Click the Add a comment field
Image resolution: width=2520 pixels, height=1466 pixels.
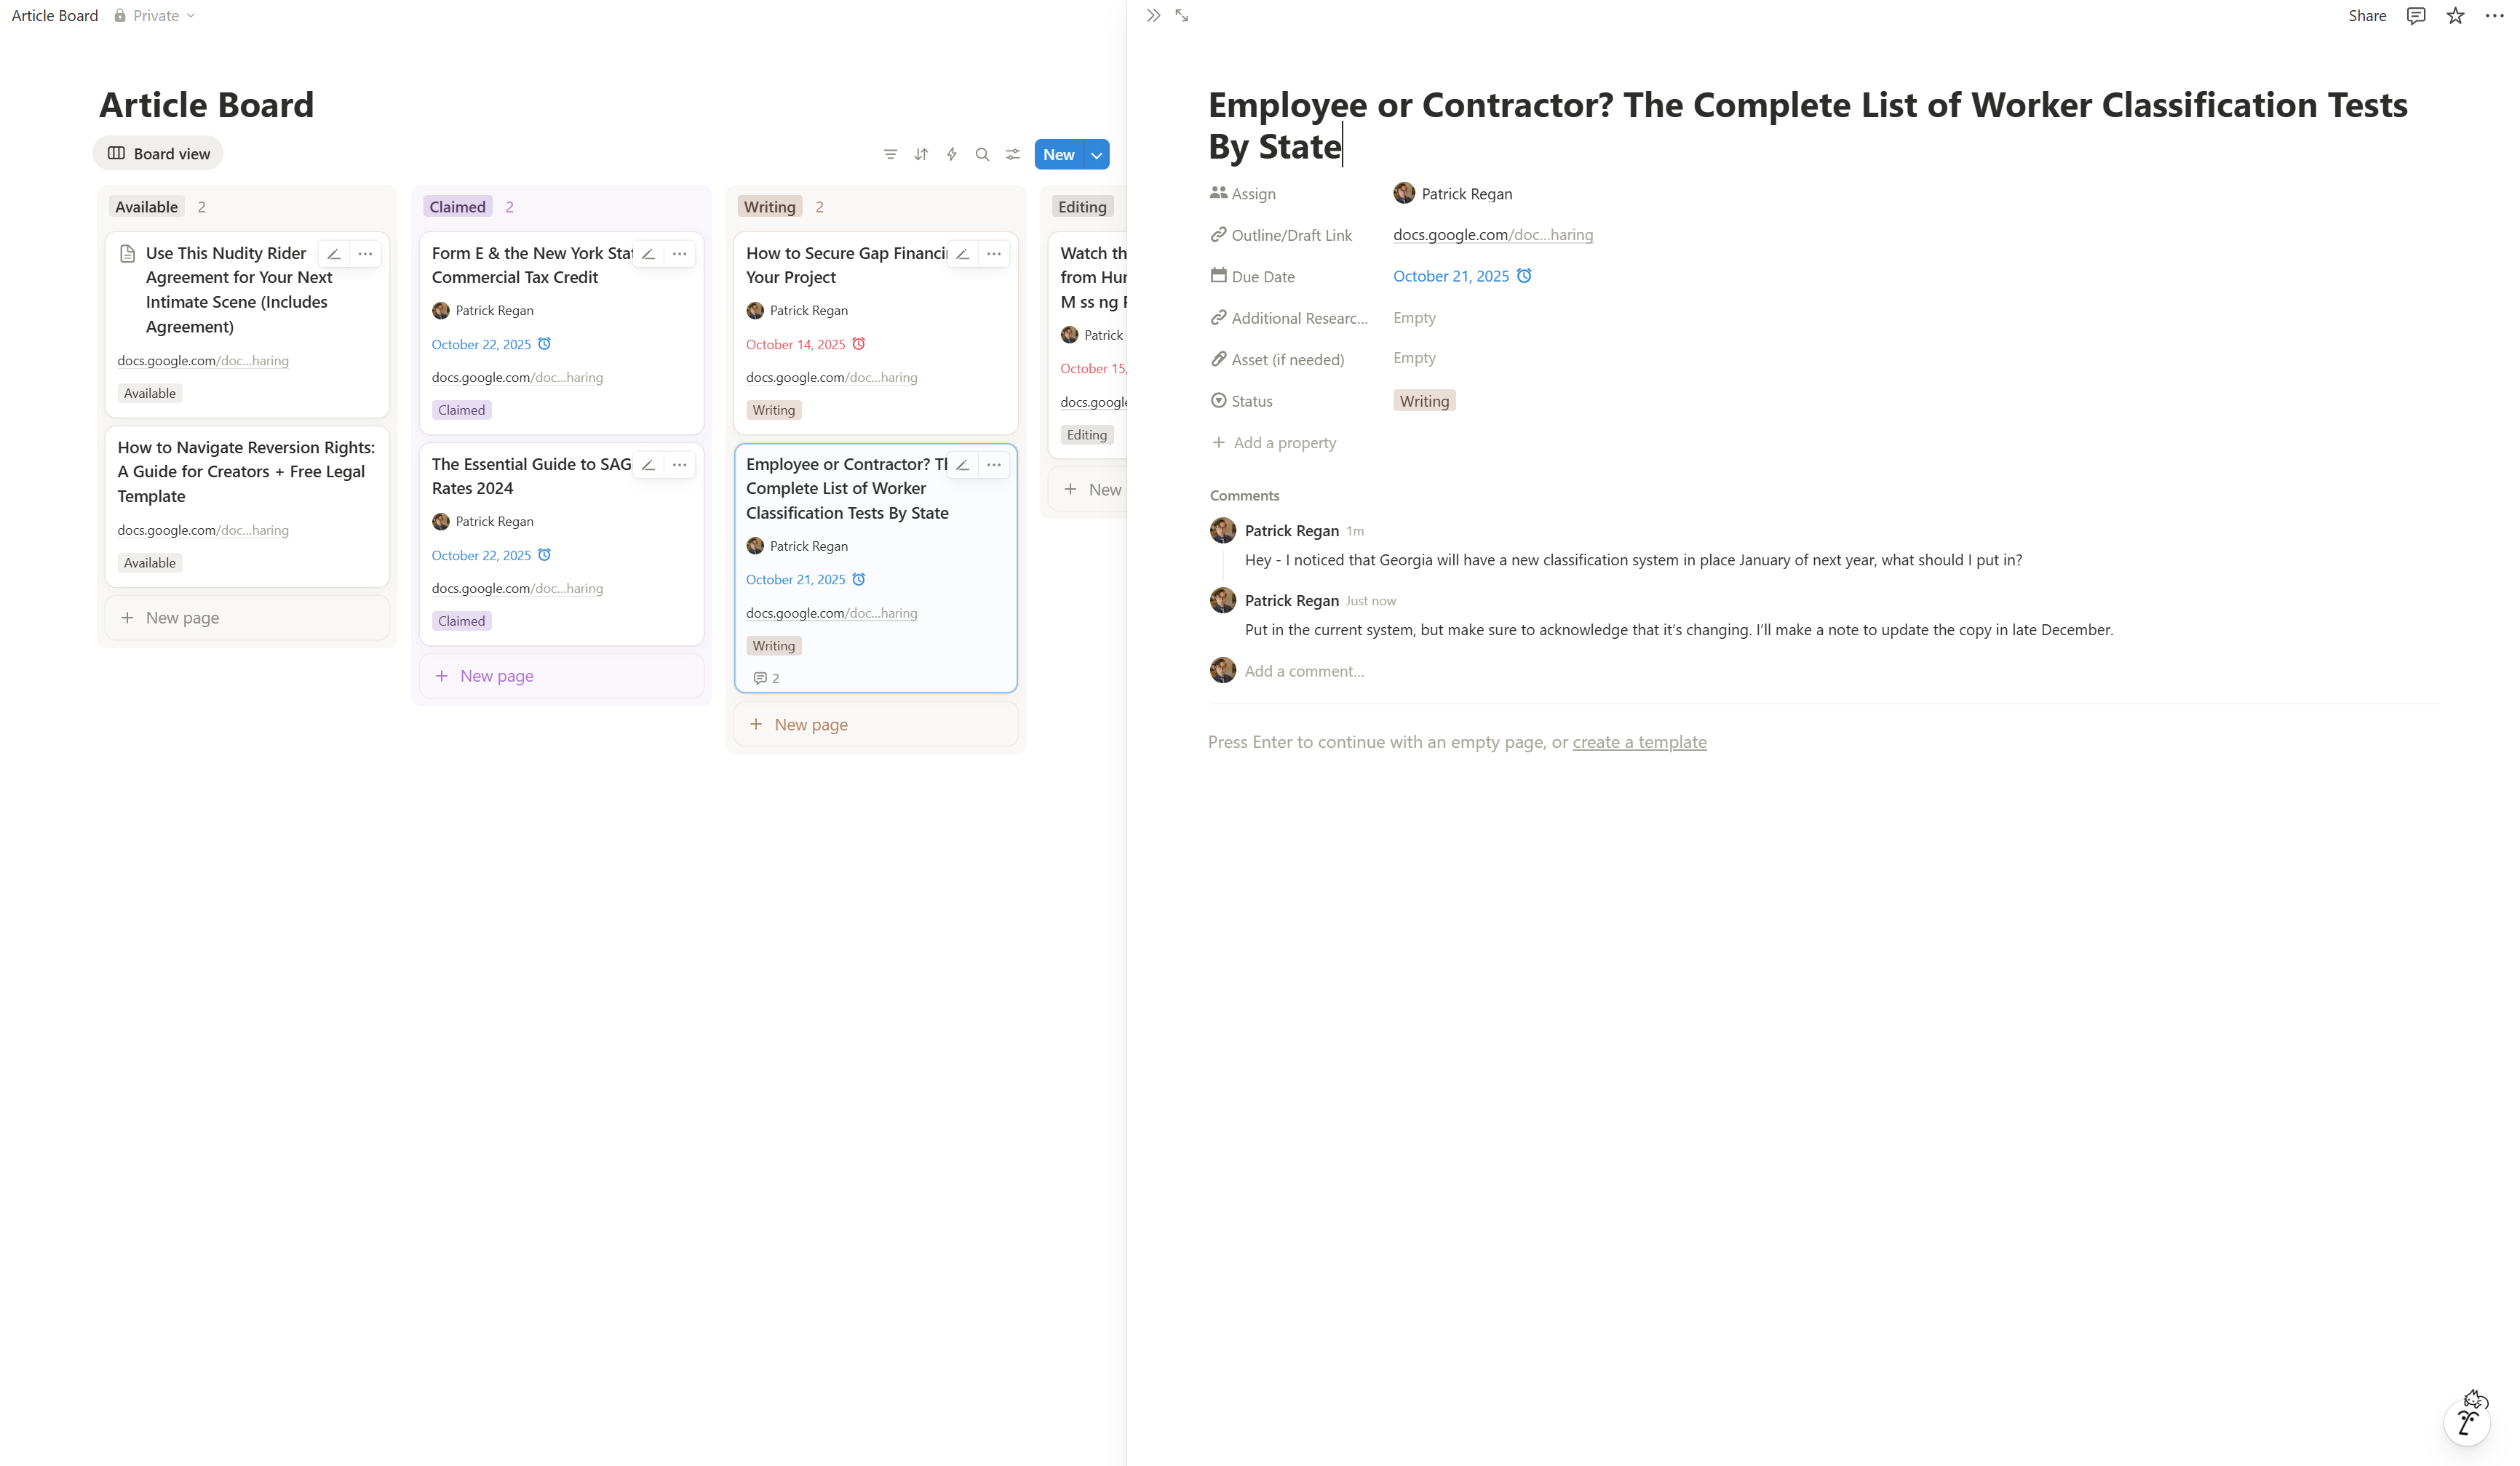(1304, 671)
